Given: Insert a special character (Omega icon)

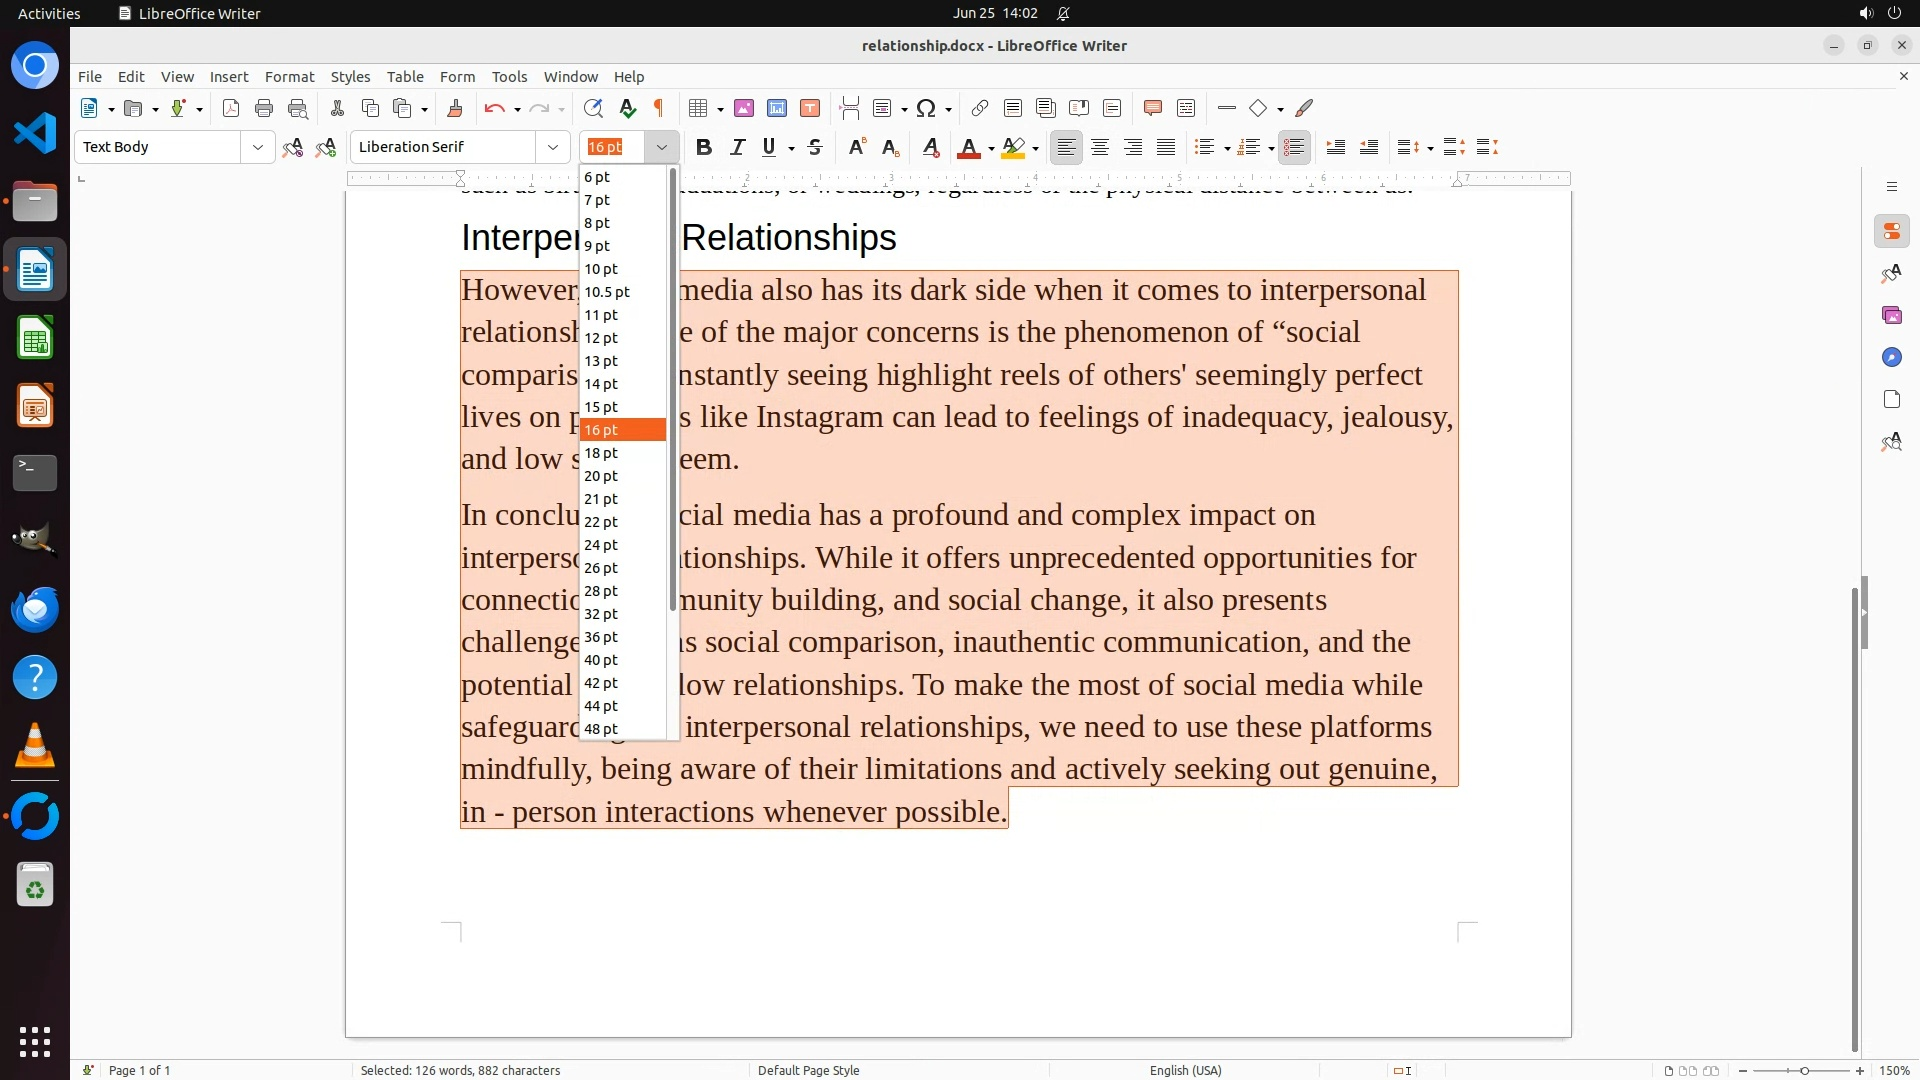Looking at the screenshot, I should [926, 108].
